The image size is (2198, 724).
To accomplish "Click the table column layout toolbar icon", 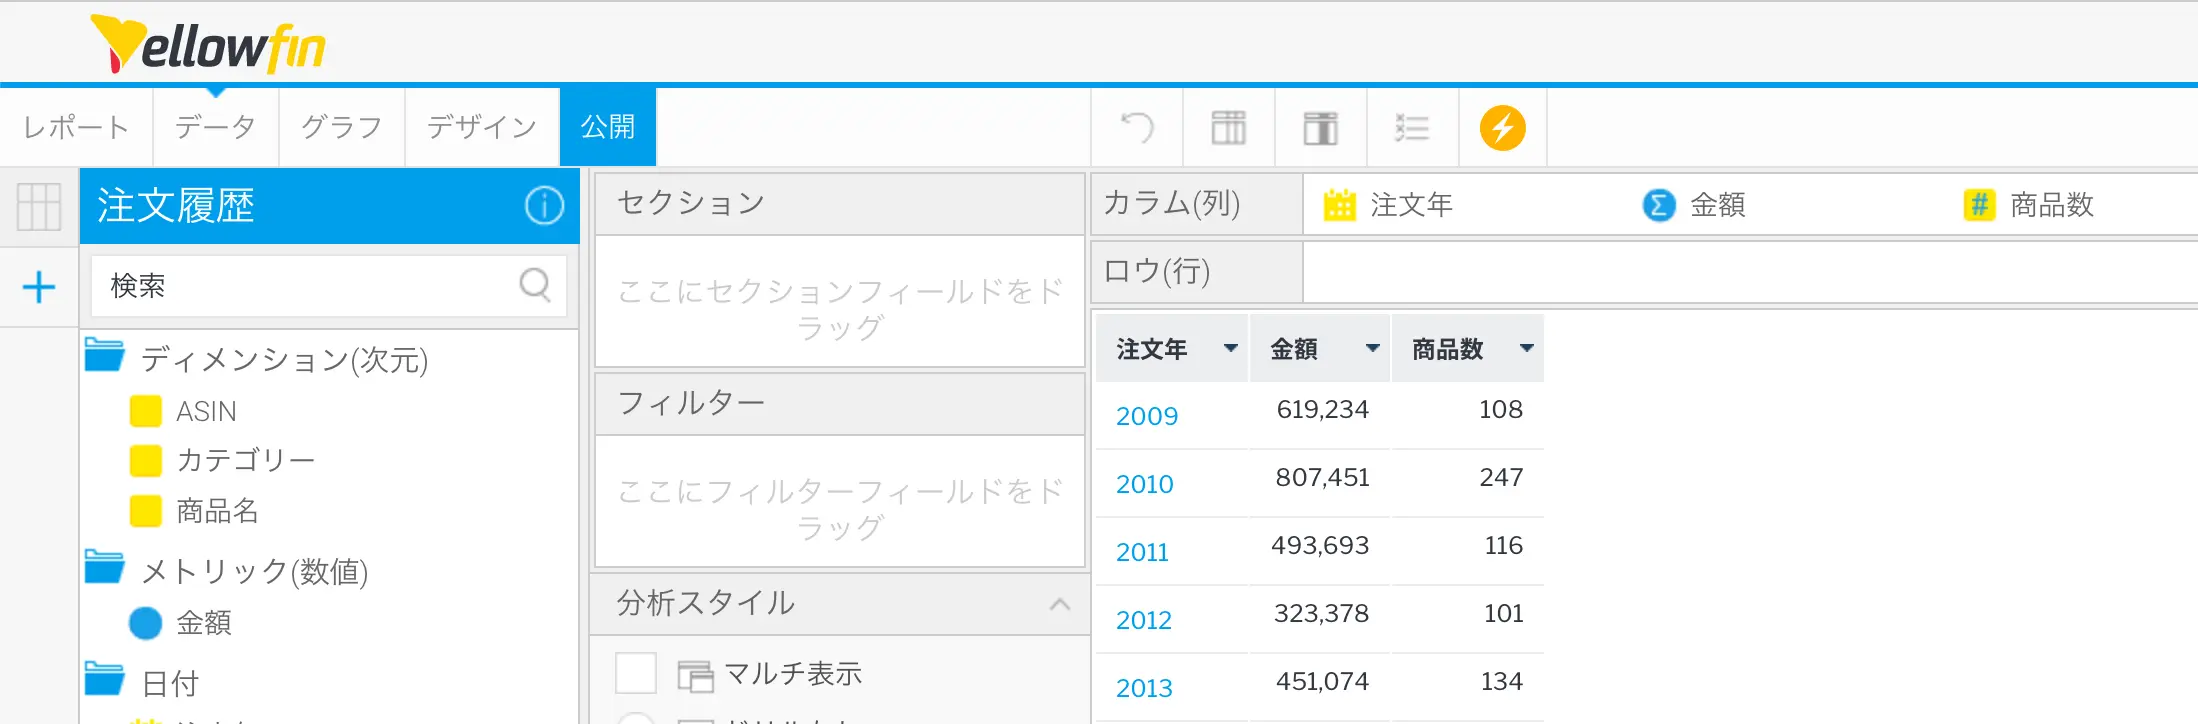I will click(x=1228, y=128).
